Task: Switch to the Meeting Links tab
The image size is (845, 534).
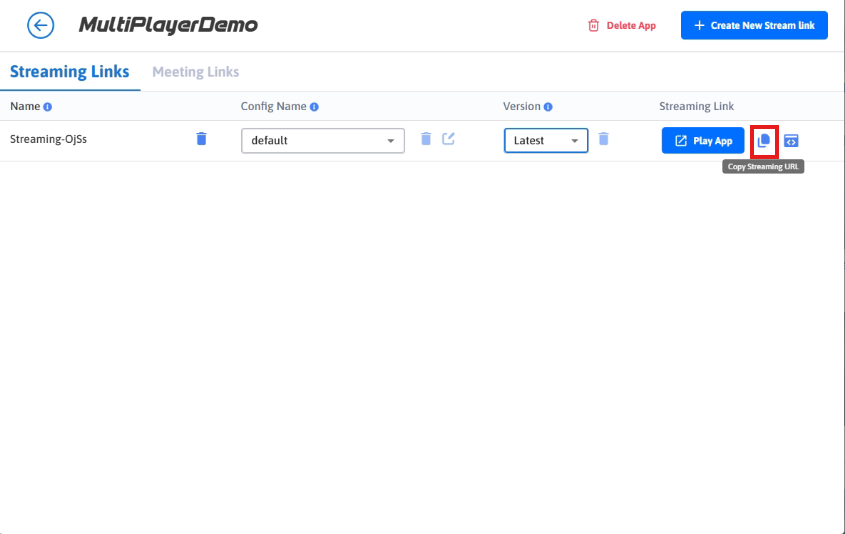Action: tap(195, 72)
